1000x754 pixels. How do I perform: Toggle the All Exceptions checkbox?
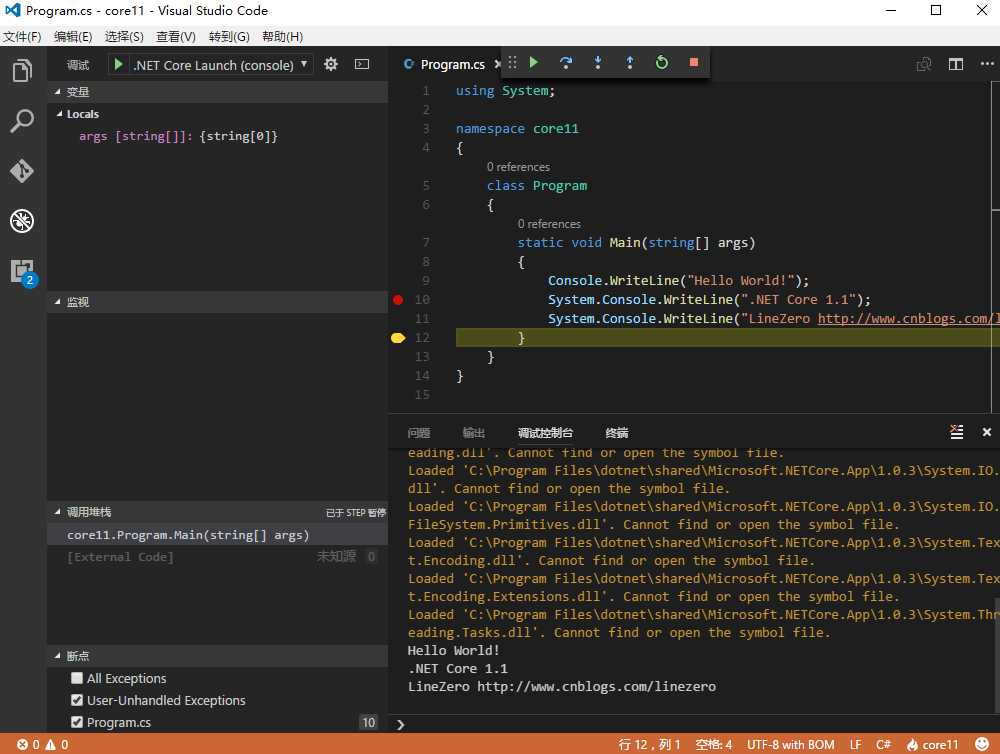[x=77, y=678]
